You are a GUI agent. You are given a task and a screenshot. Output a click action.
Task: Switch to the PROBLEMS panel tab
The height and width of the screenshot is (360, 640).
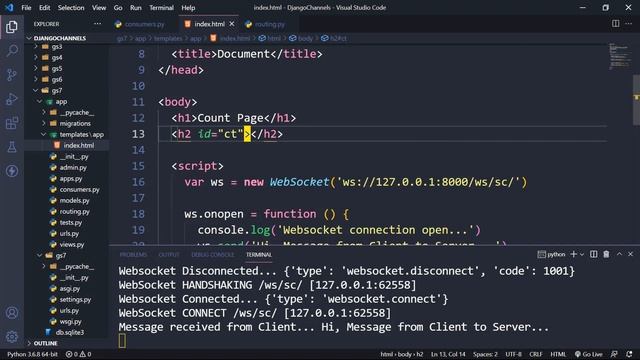click(133, 255)
